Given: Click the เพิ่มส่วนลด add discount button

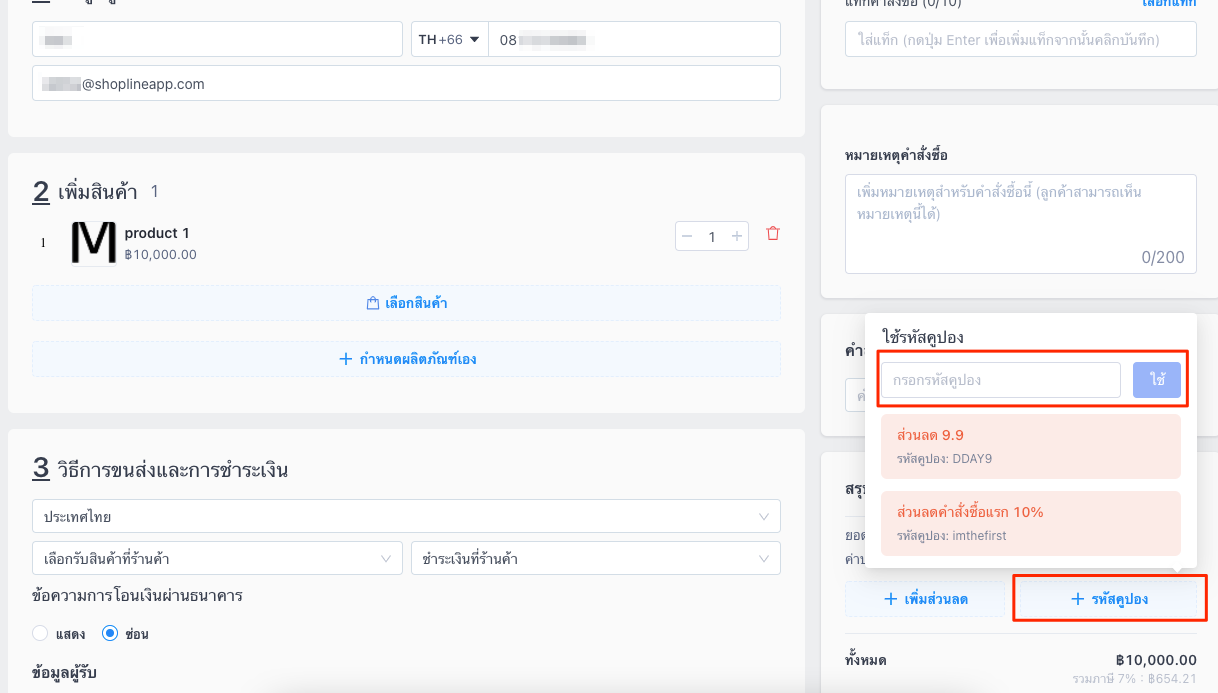Looking at the screenshot, I should pyautogui.click(x=925, y=599).
